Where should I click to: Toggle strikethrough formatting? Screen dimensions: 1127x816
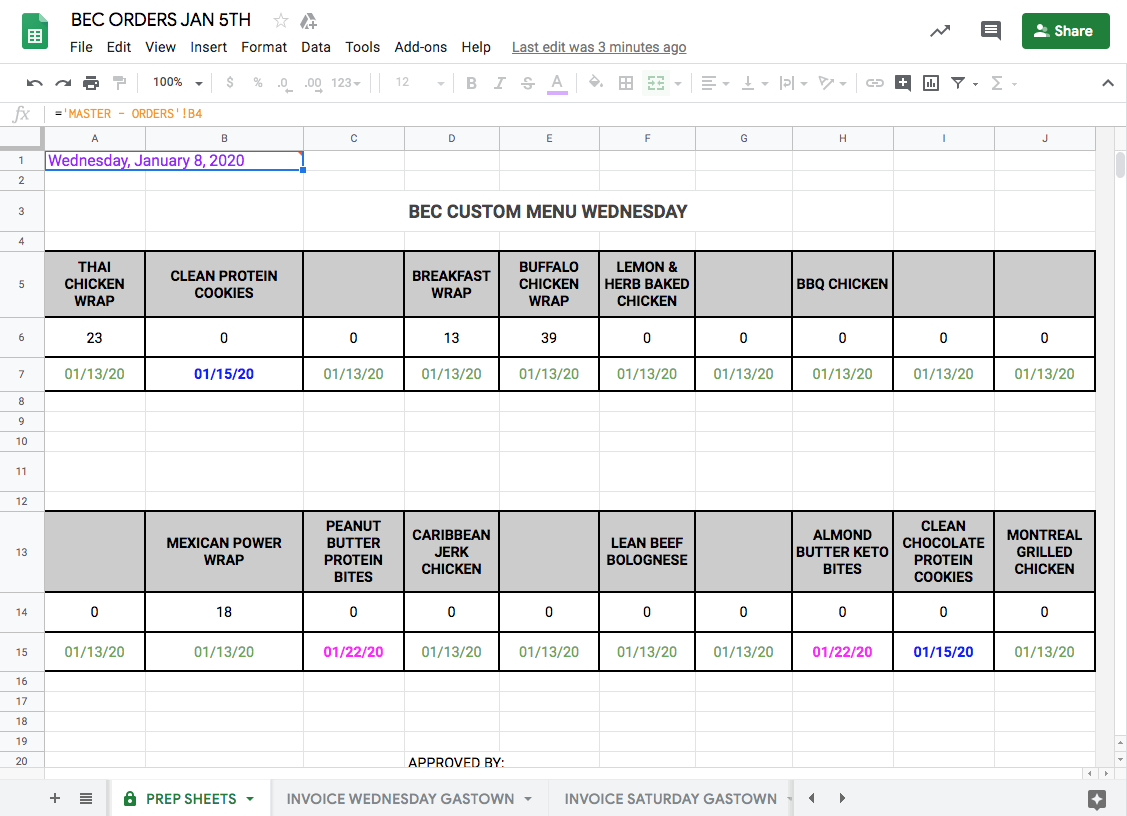pos(528,83)
